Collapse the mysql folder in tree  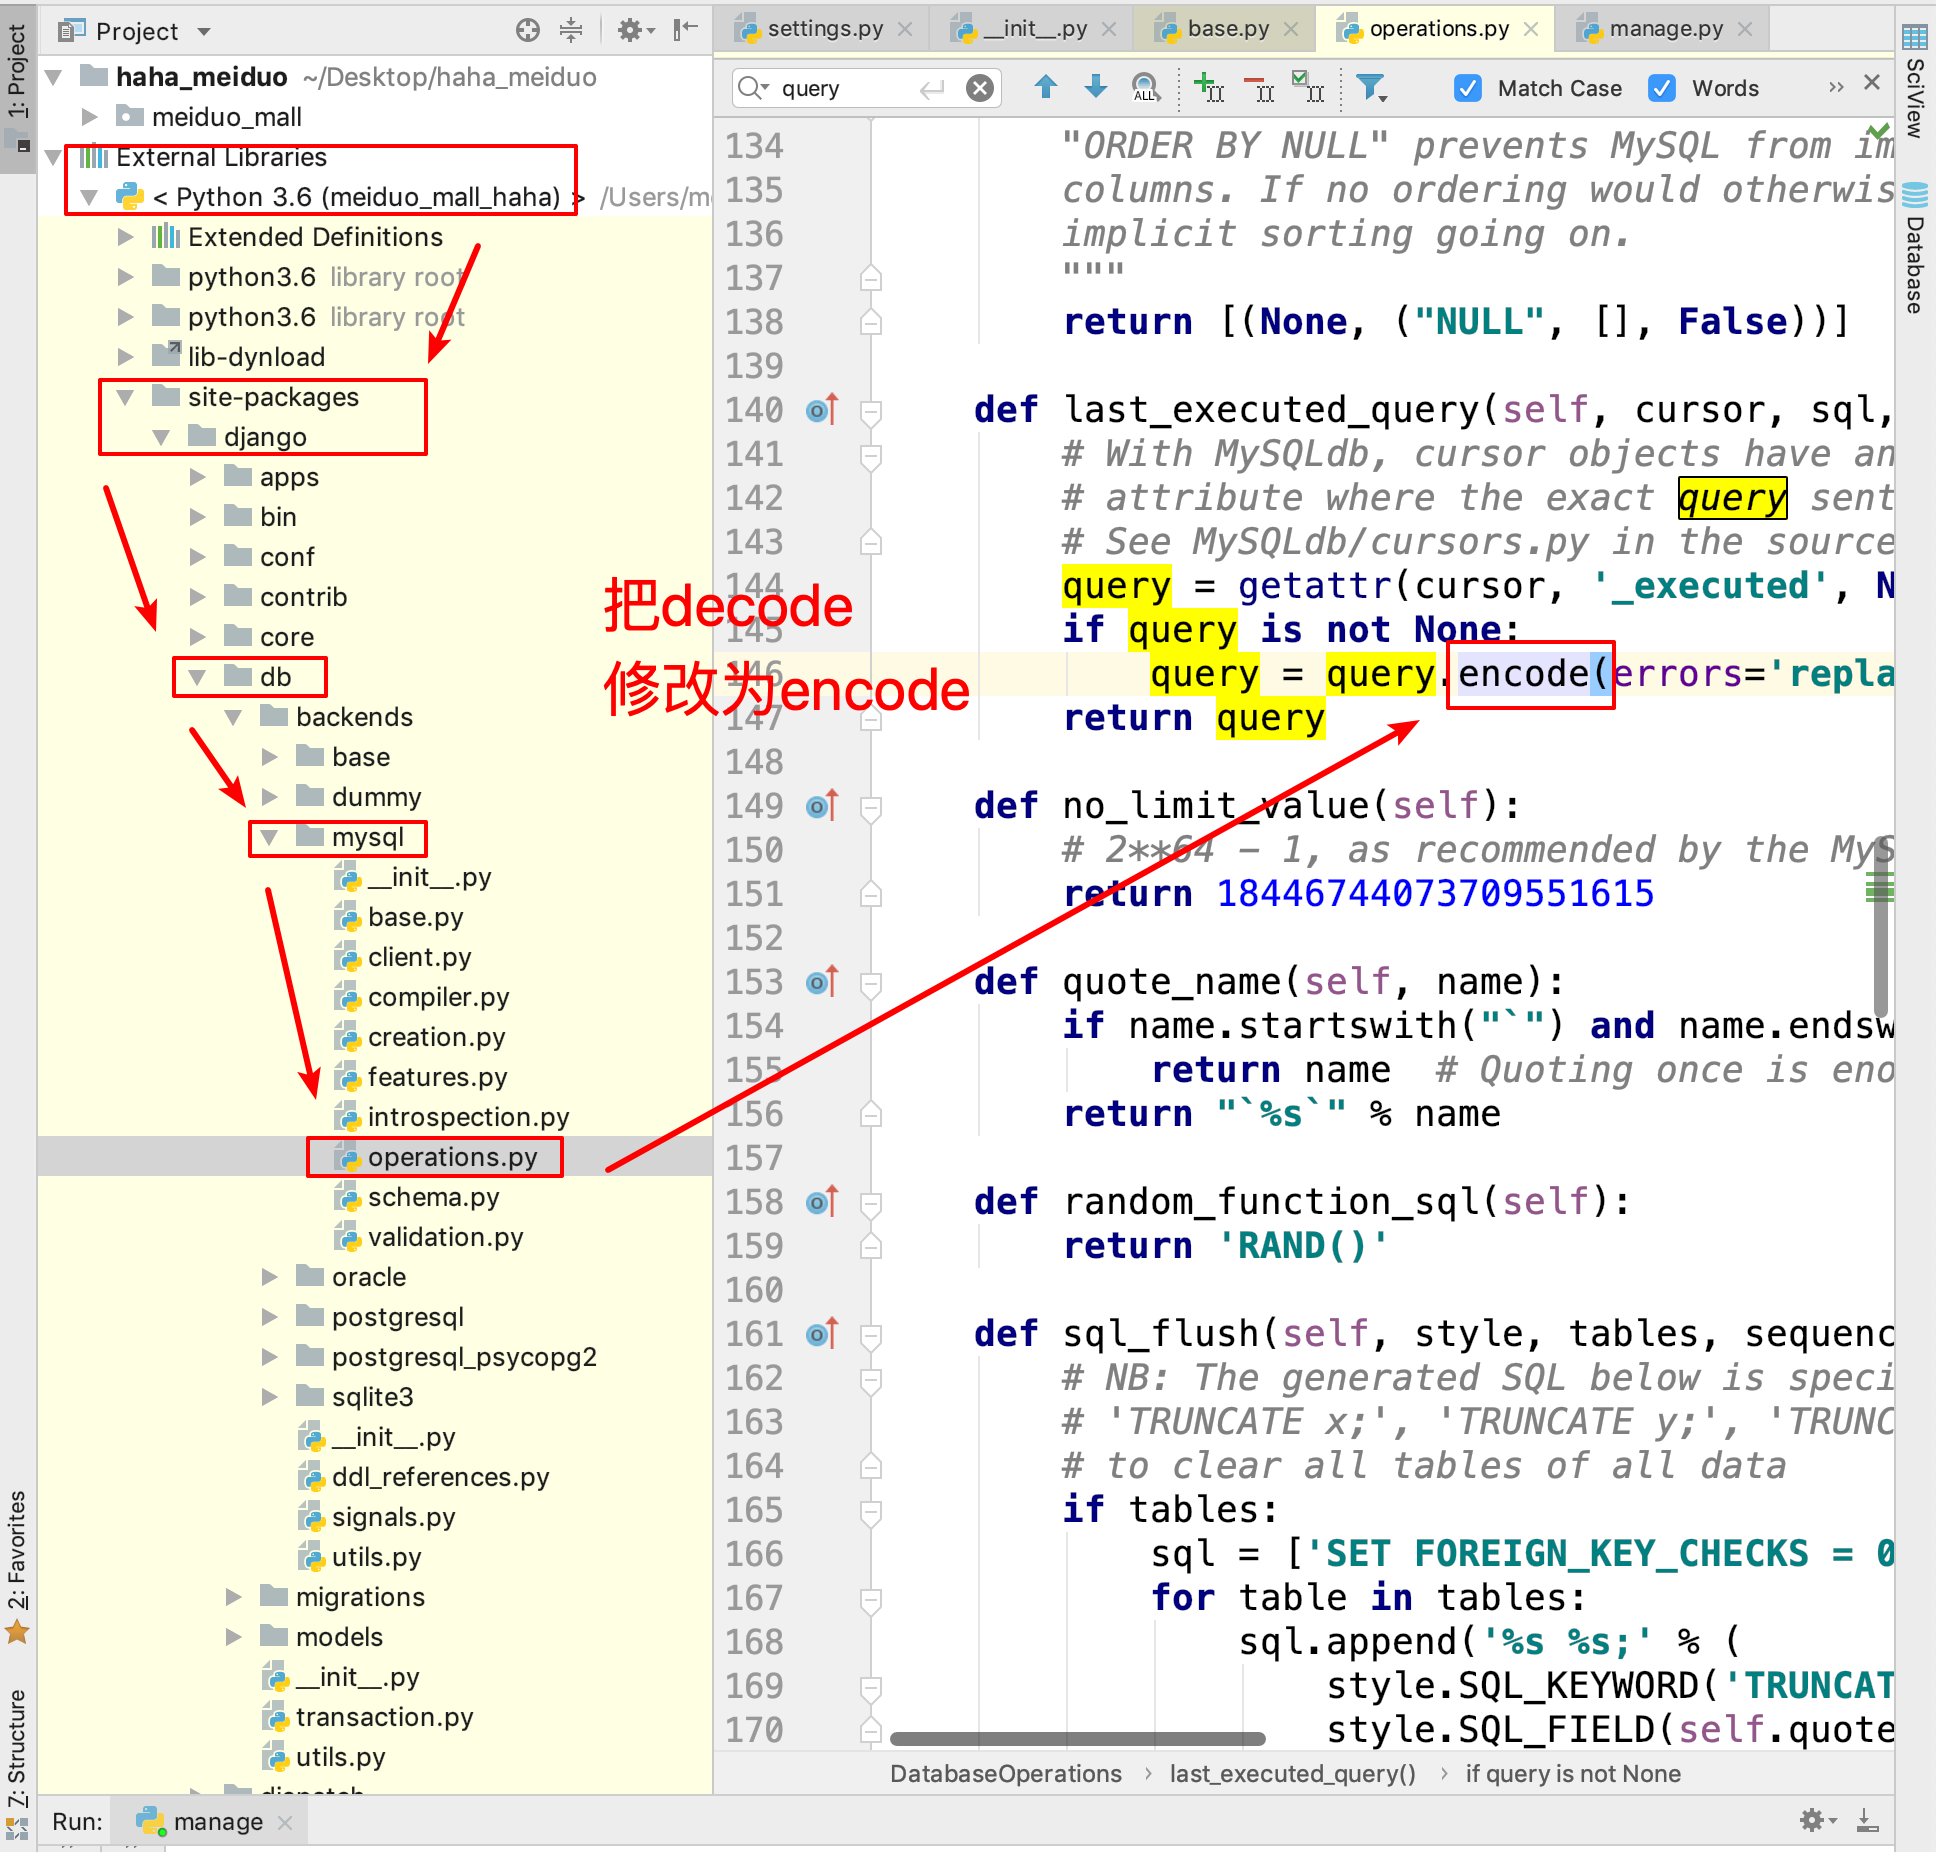(x=269, y=837)
